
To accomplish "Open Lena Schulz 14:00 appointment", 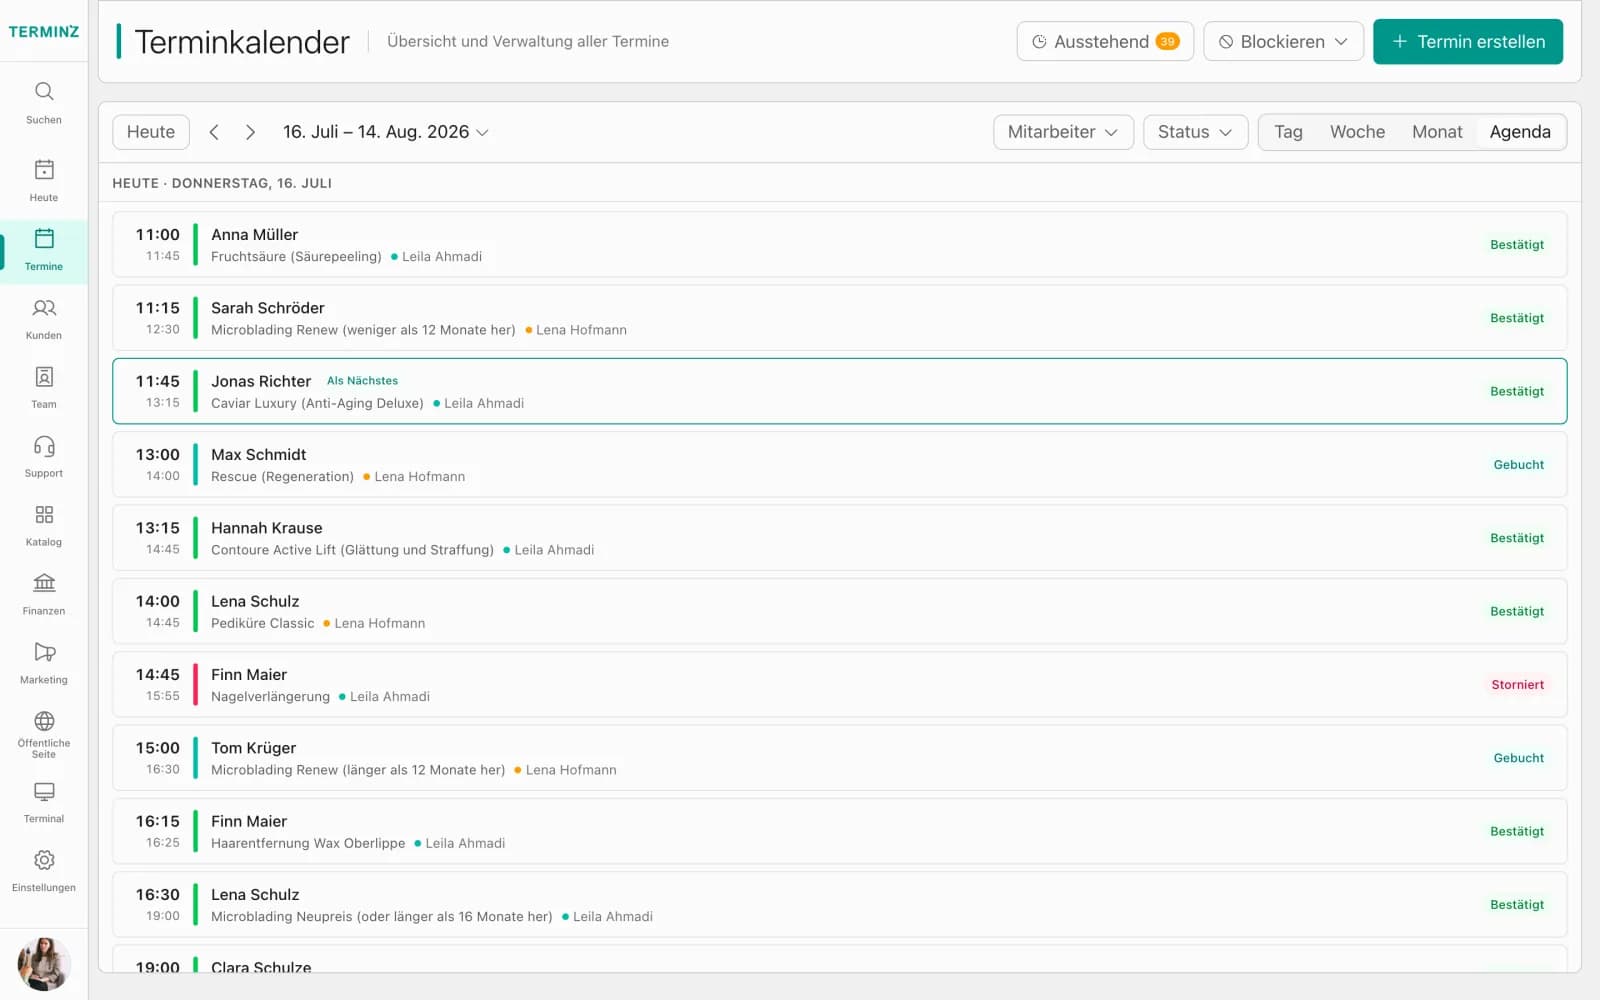I will [x=839, y=611].
